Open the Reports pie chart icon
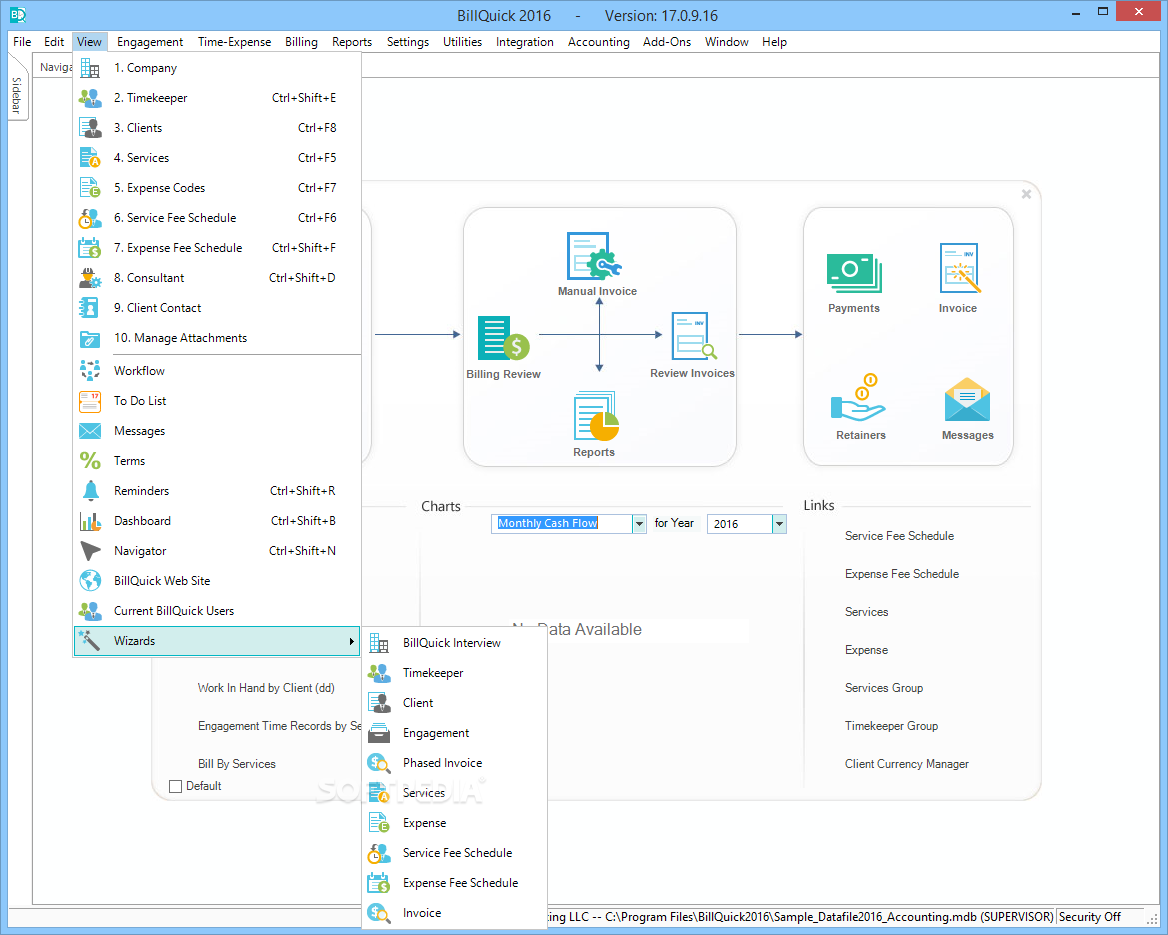This screenshot has height=935, width=1168. 596,416
